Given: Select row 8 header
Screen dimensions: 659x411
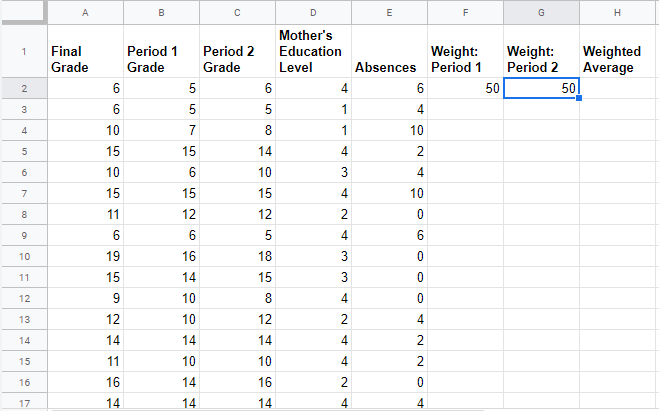Looking at the screenshot, I should (24, 214).
